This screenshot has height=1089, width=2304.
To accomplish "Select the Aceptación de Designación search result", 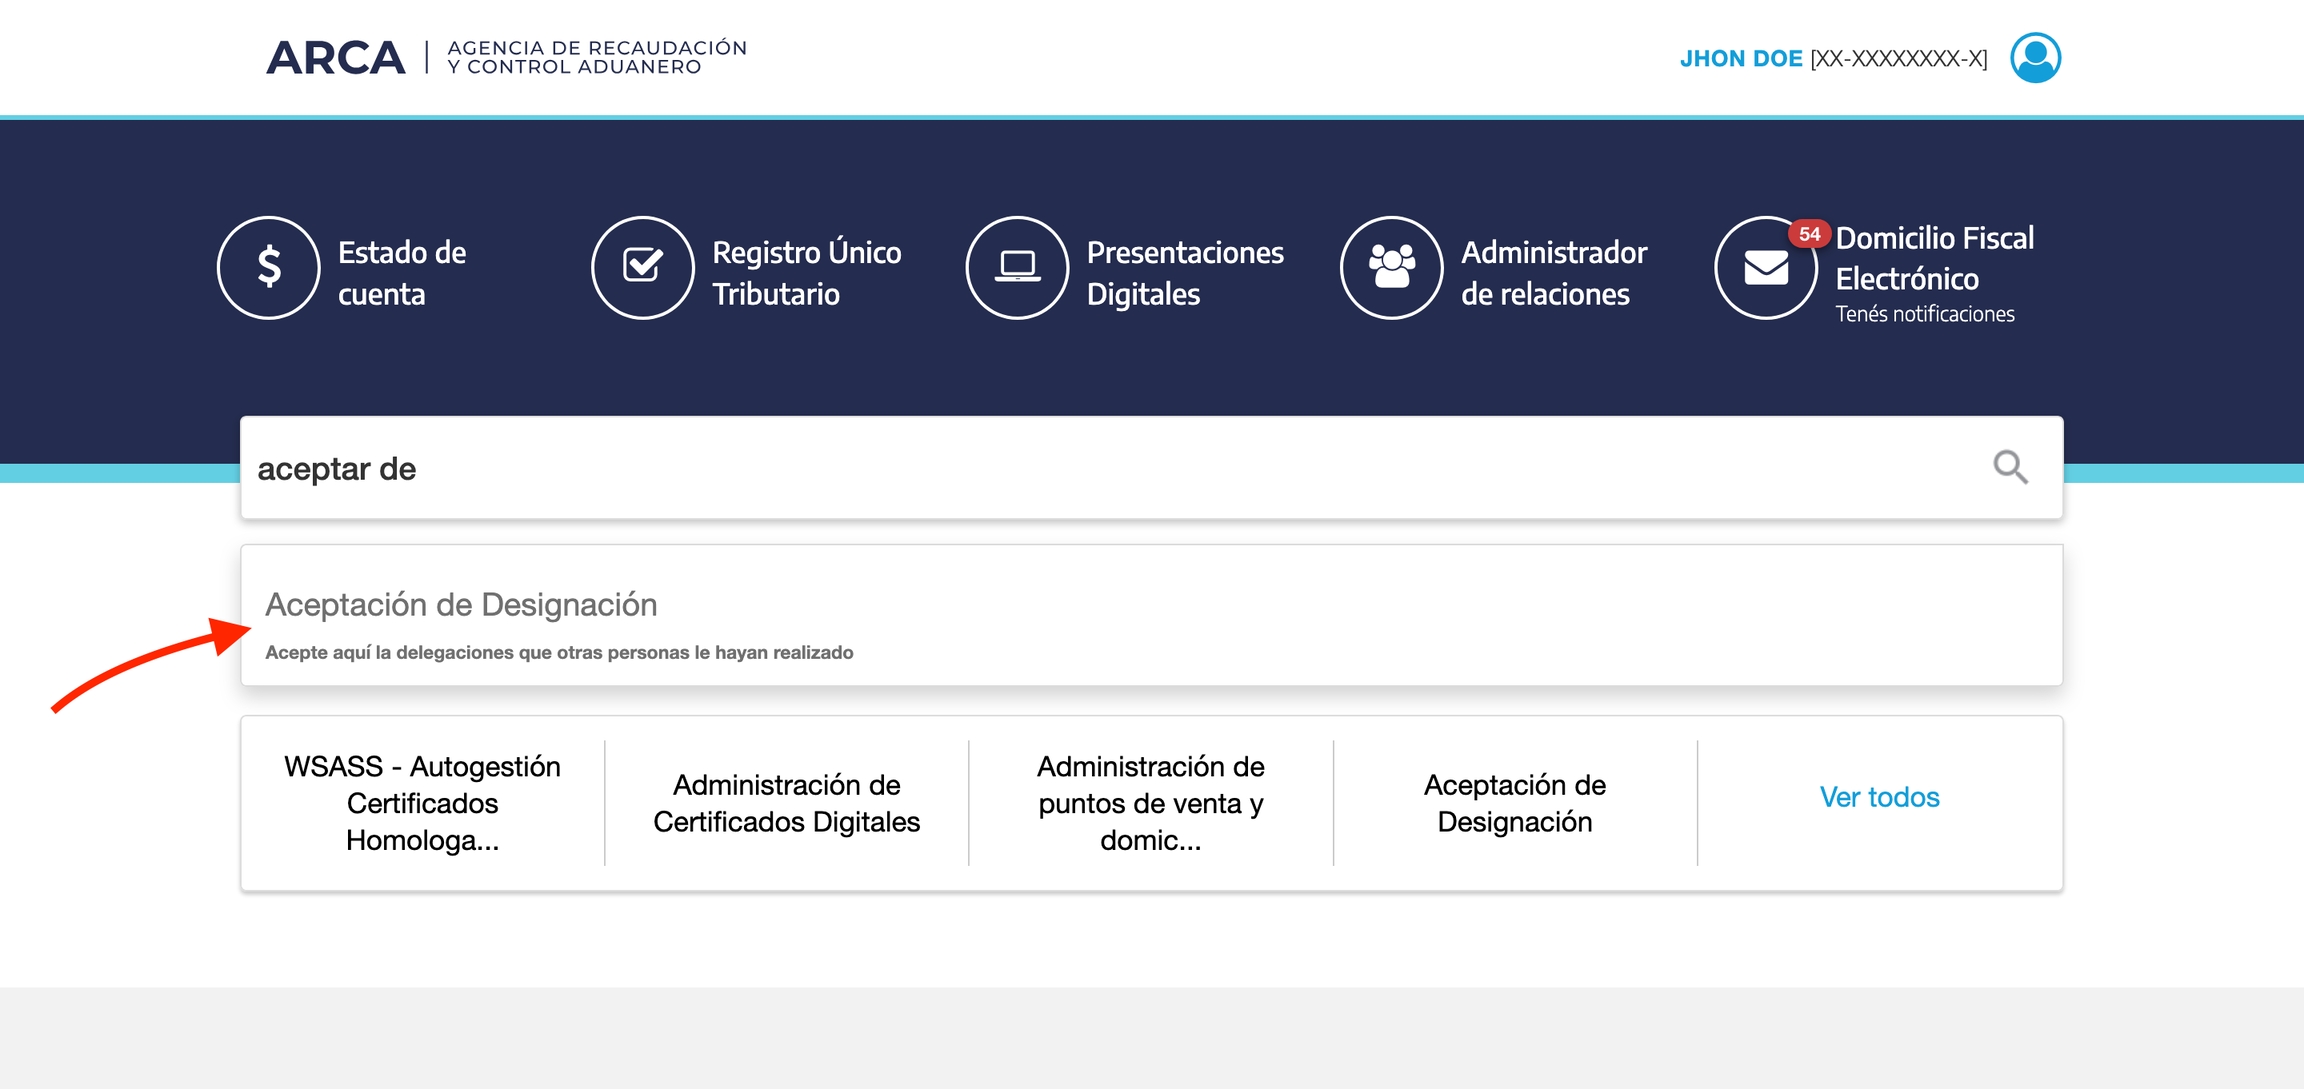I will tap(461, 604).
